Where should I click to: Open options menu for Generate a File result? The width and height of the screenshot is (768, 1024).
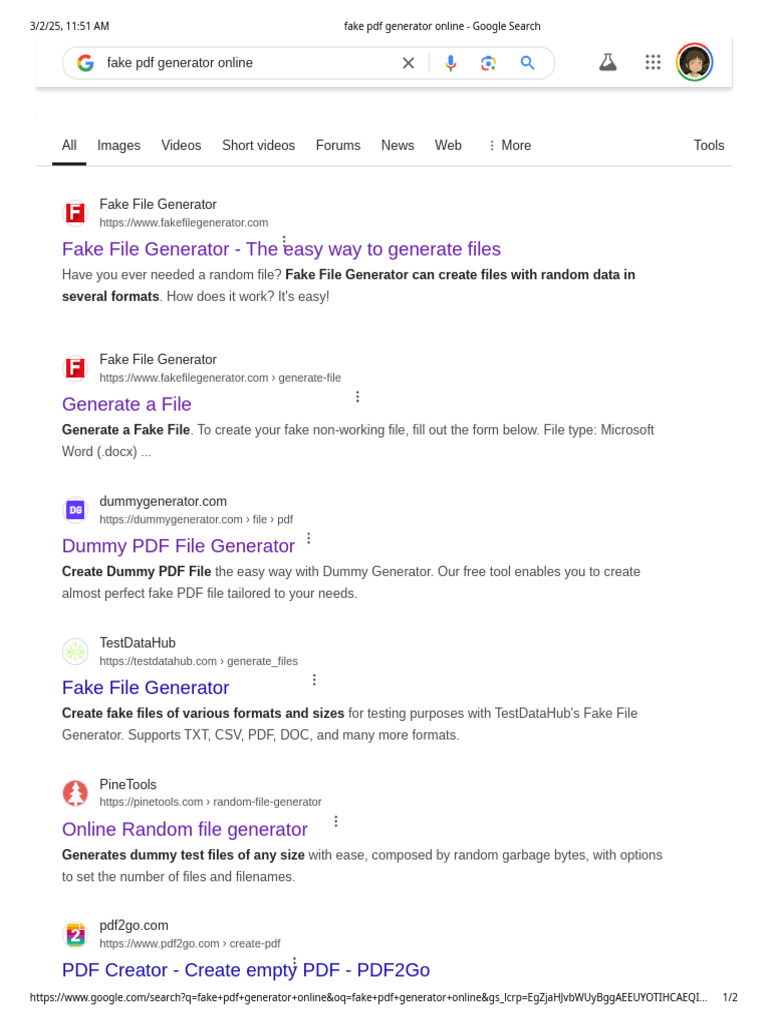click(357, 397)
